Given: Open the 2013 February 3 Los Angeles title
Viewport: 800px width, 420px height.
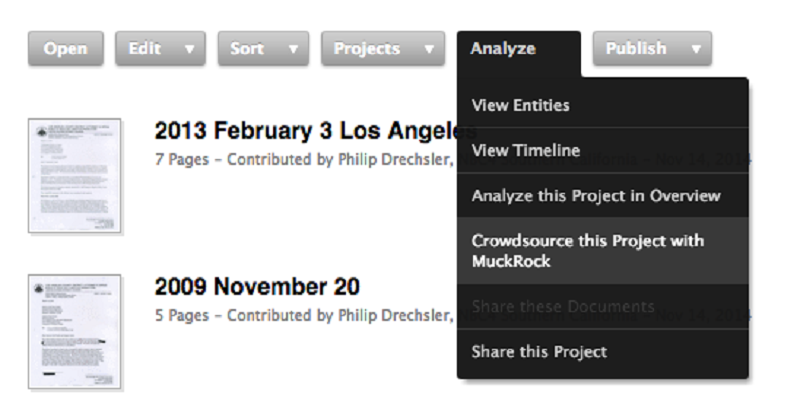Looking at the screenshot, I should click(315, 131).
